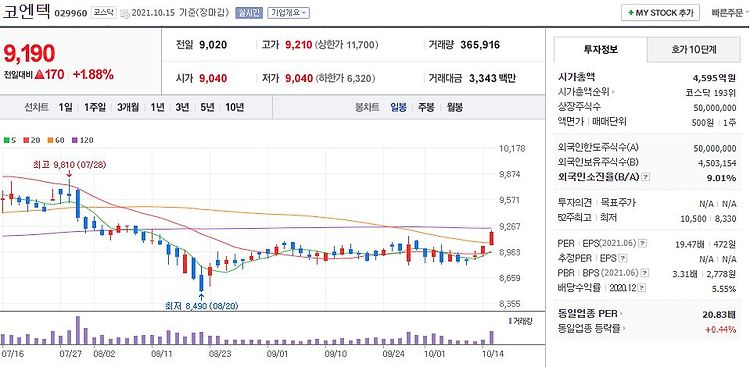Select the 1주일 line chart period

[94, 107]
